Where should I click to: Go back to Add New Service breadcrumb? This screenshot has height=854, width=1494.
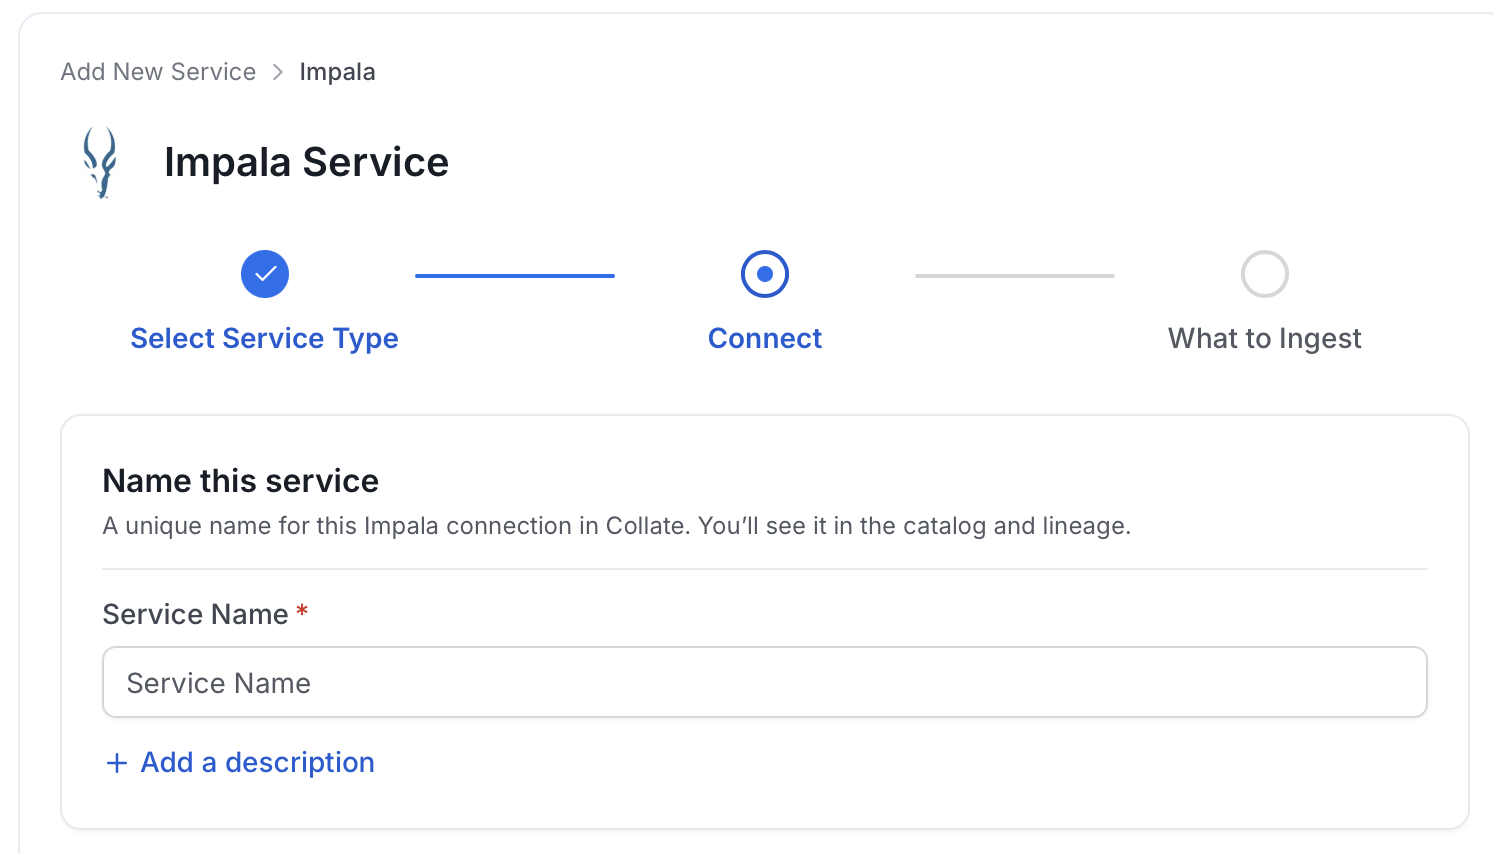pyautogui.click(x=158, y=72)
